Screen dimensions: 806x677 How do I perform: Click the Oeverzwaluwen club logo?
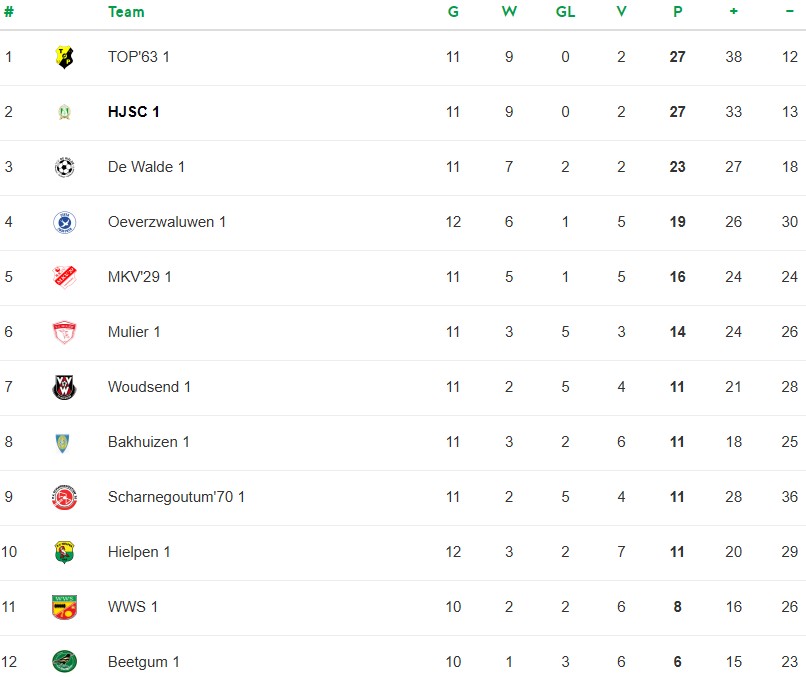pos(64,222)
